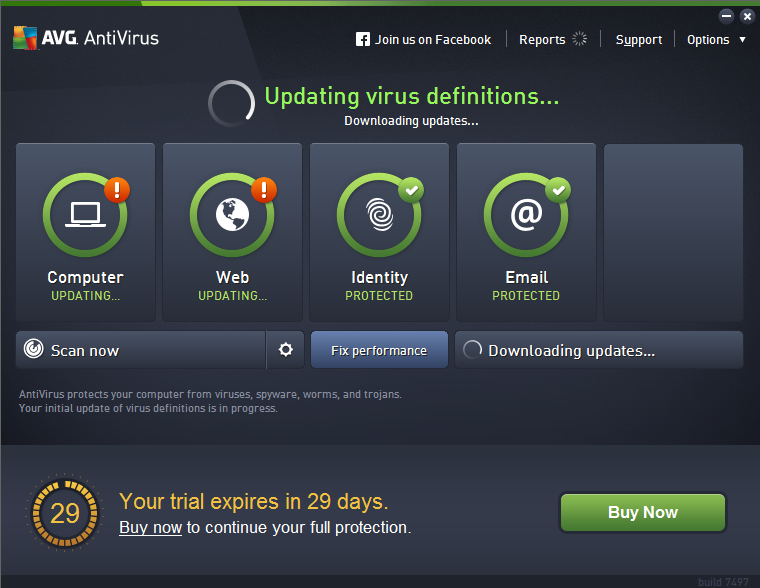Click the Computer tile orange warning badge
Image resolution: width=760 pixels, height=588 pixels.
point(117,190)
